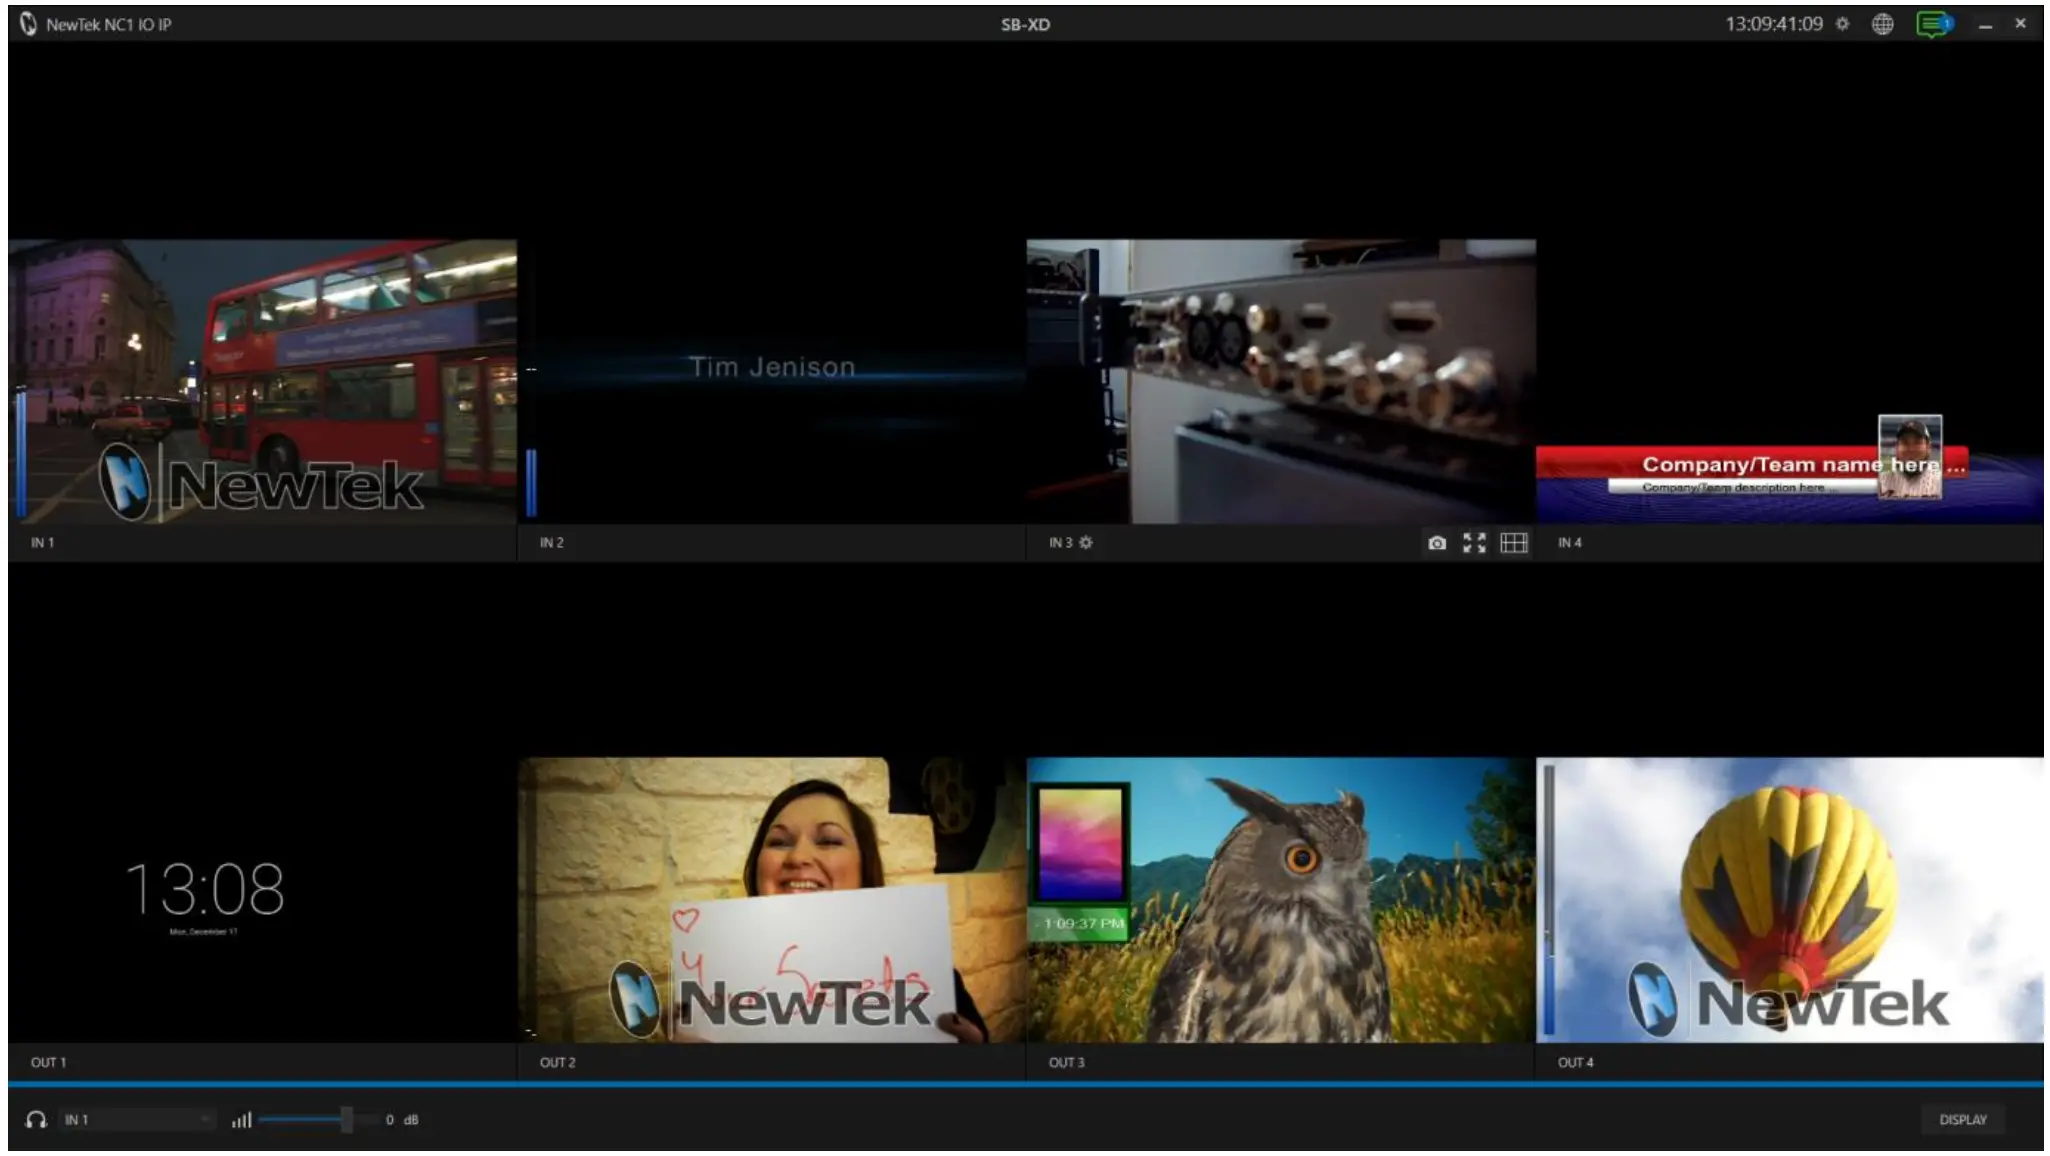Take a snapshot of the IN 3 source
Image resolution: width=2050 pixels, height=1156 pixels.
click(1437, 542)
